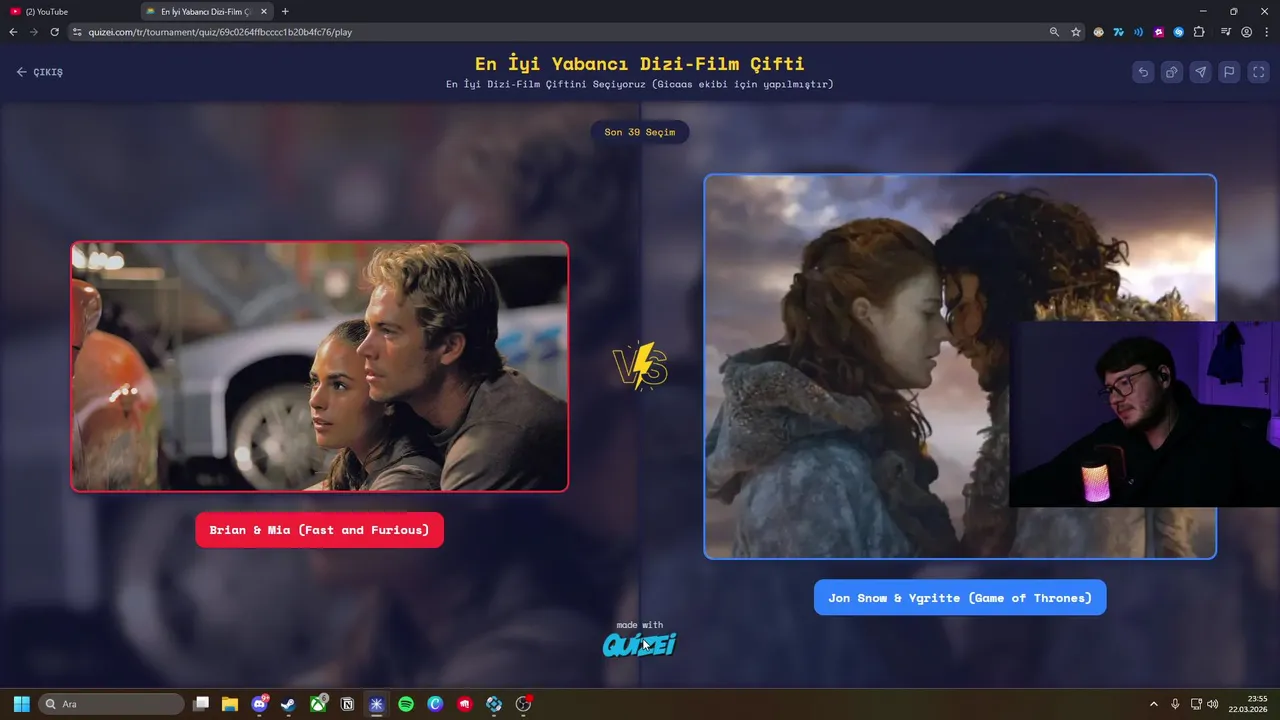1280x720 pixels.
Task: Open the pink square extension icon
Action: pyautogui.click(x=1159, y=32)
